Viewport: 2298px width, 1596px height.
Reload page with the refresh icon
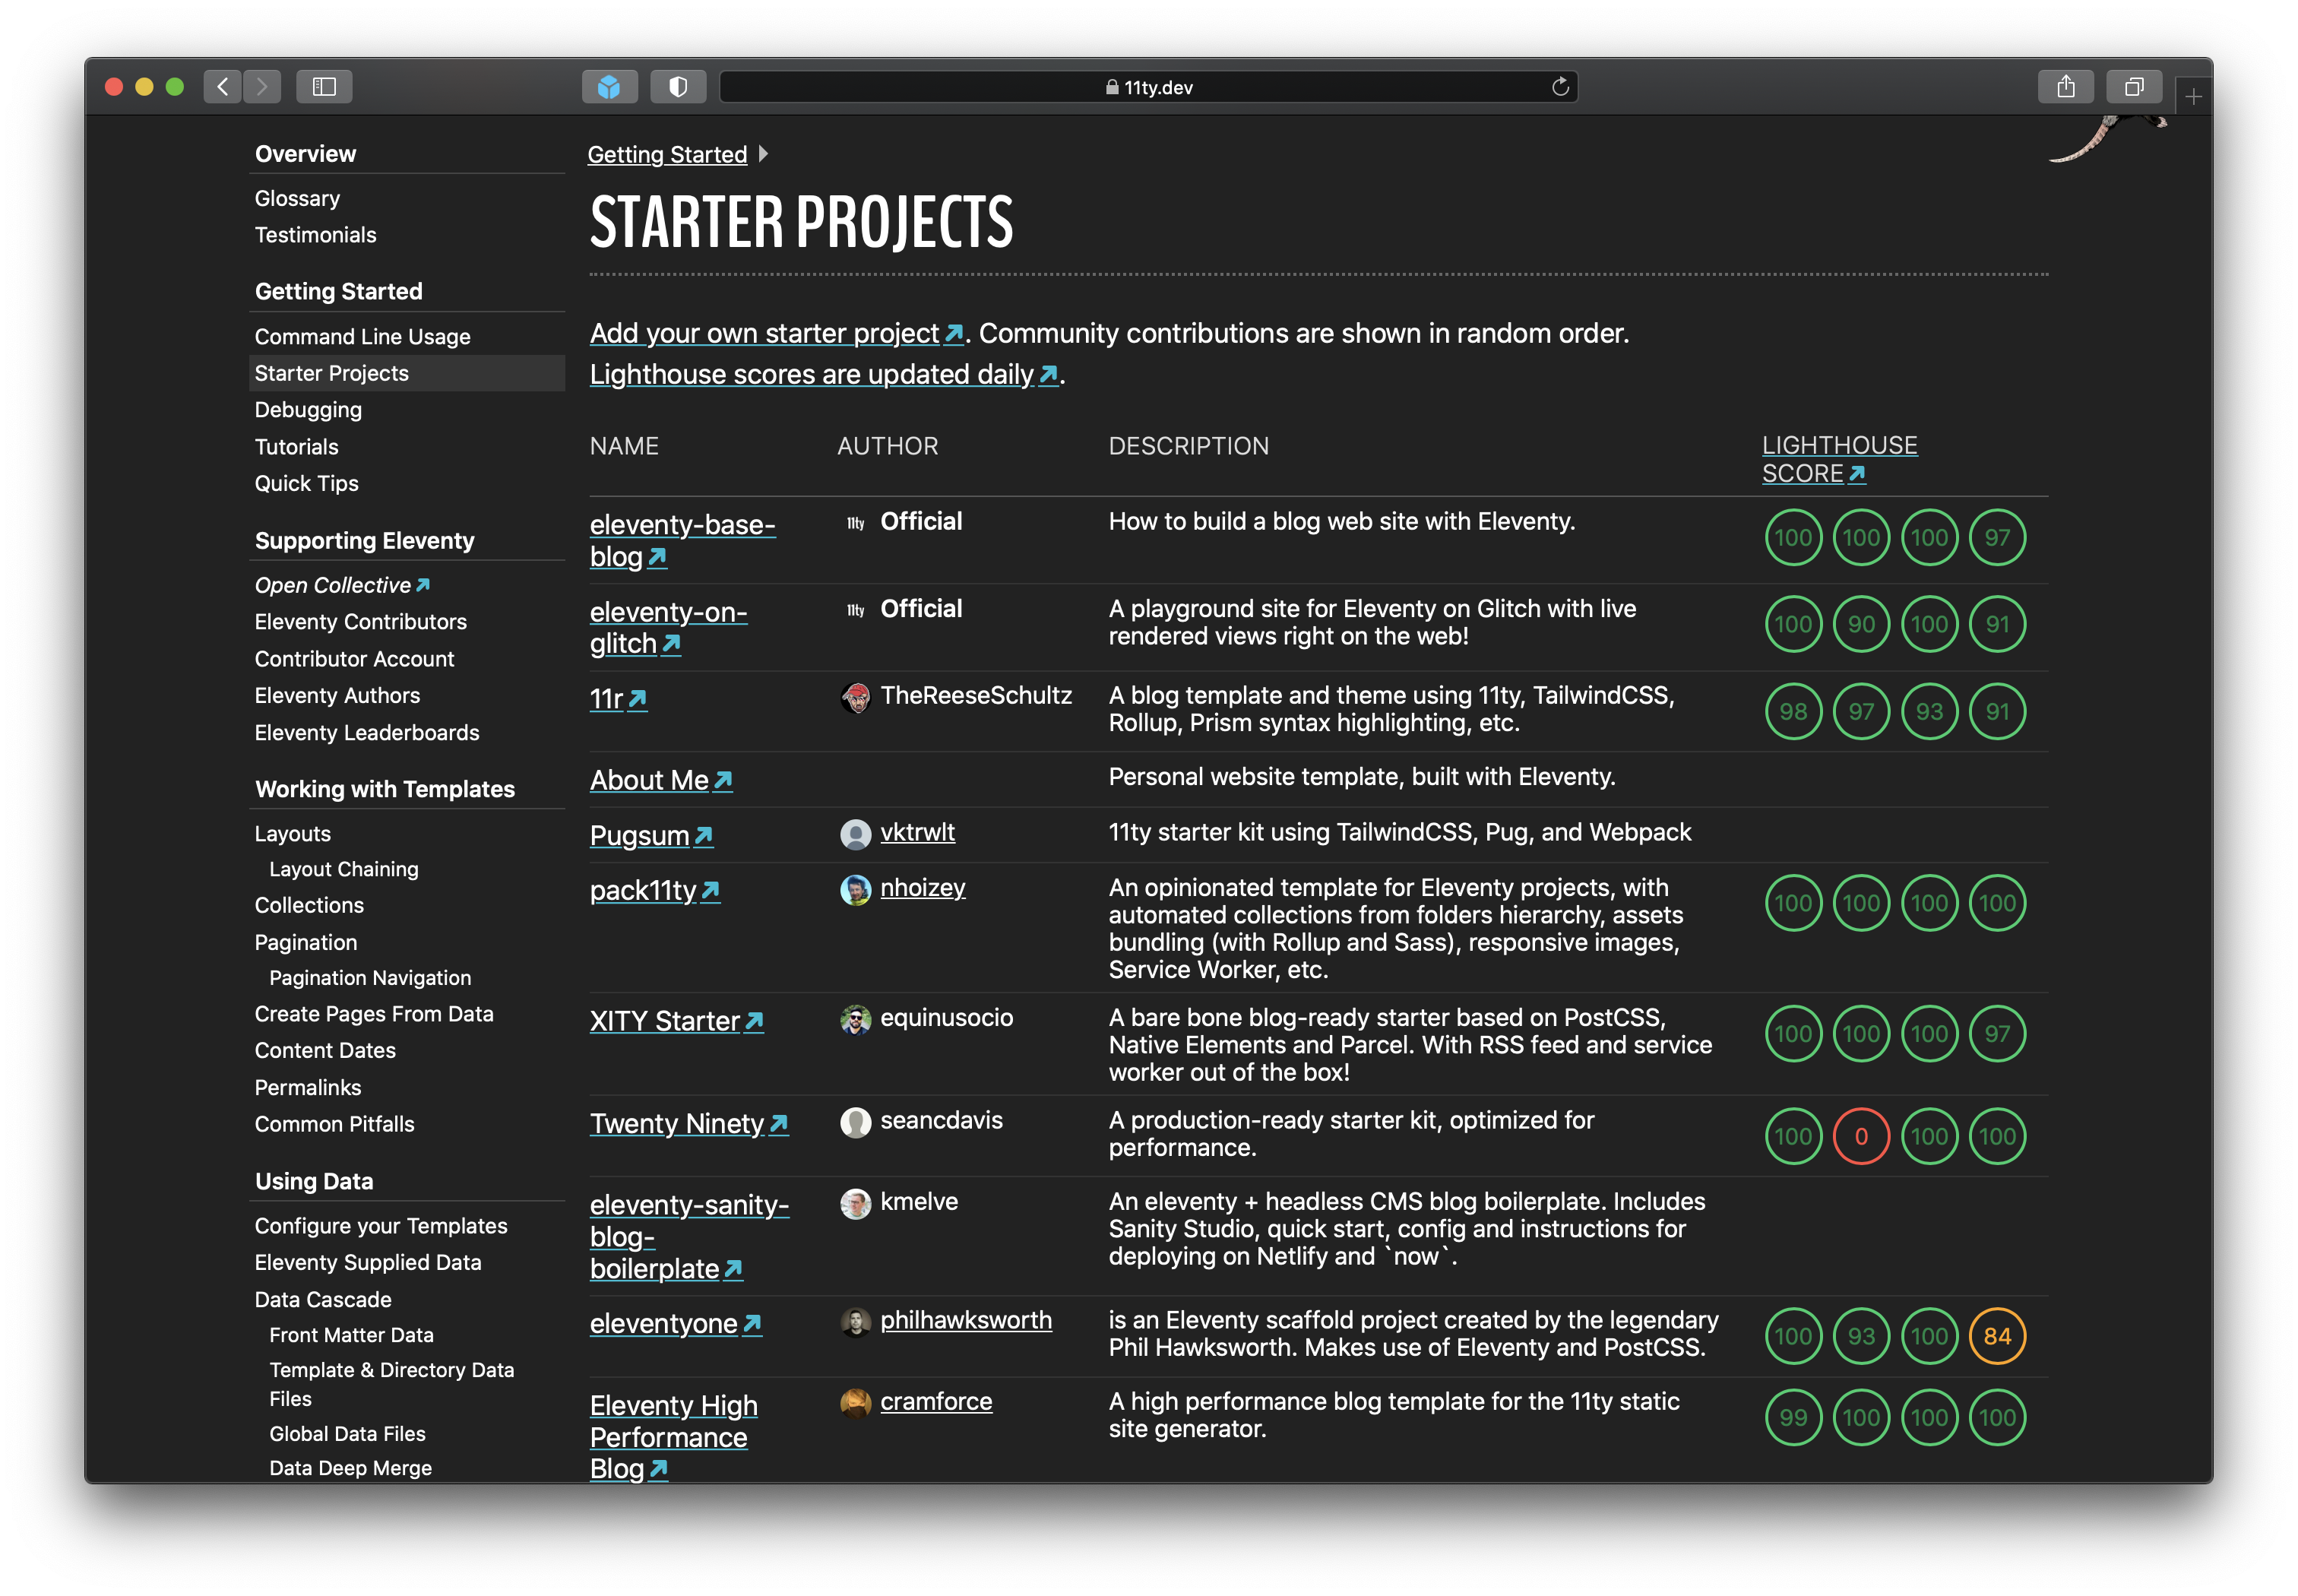[x=1560, y=87]
